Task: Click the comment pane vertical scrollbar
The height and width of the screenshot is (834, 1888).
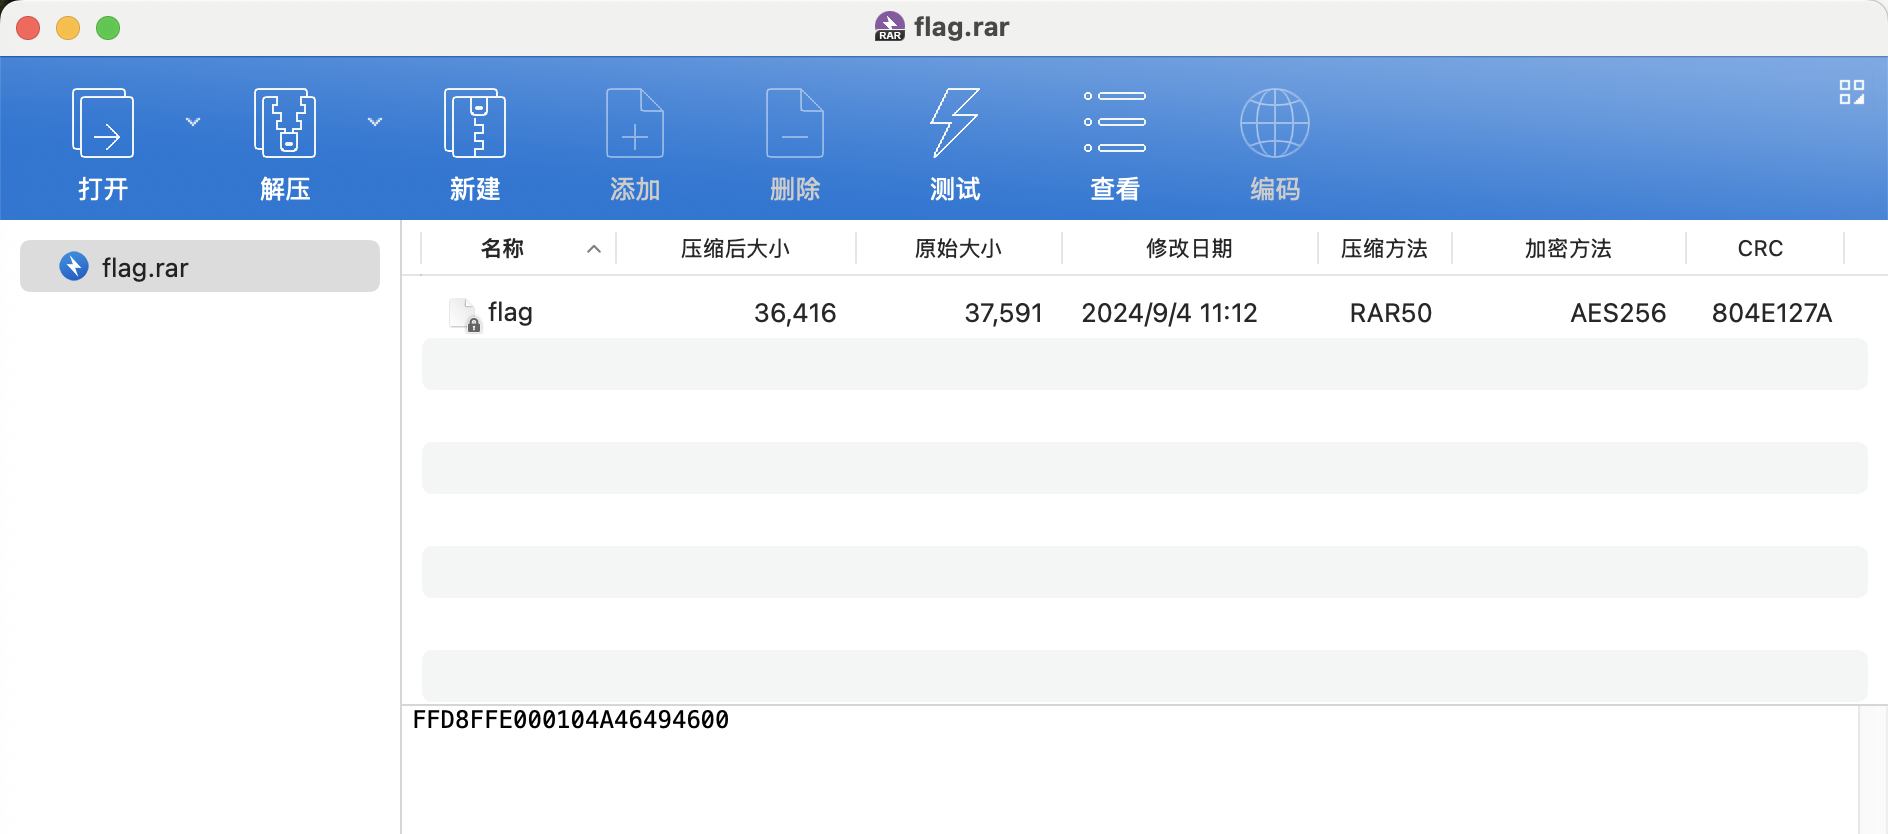Action: [1872, 770]
